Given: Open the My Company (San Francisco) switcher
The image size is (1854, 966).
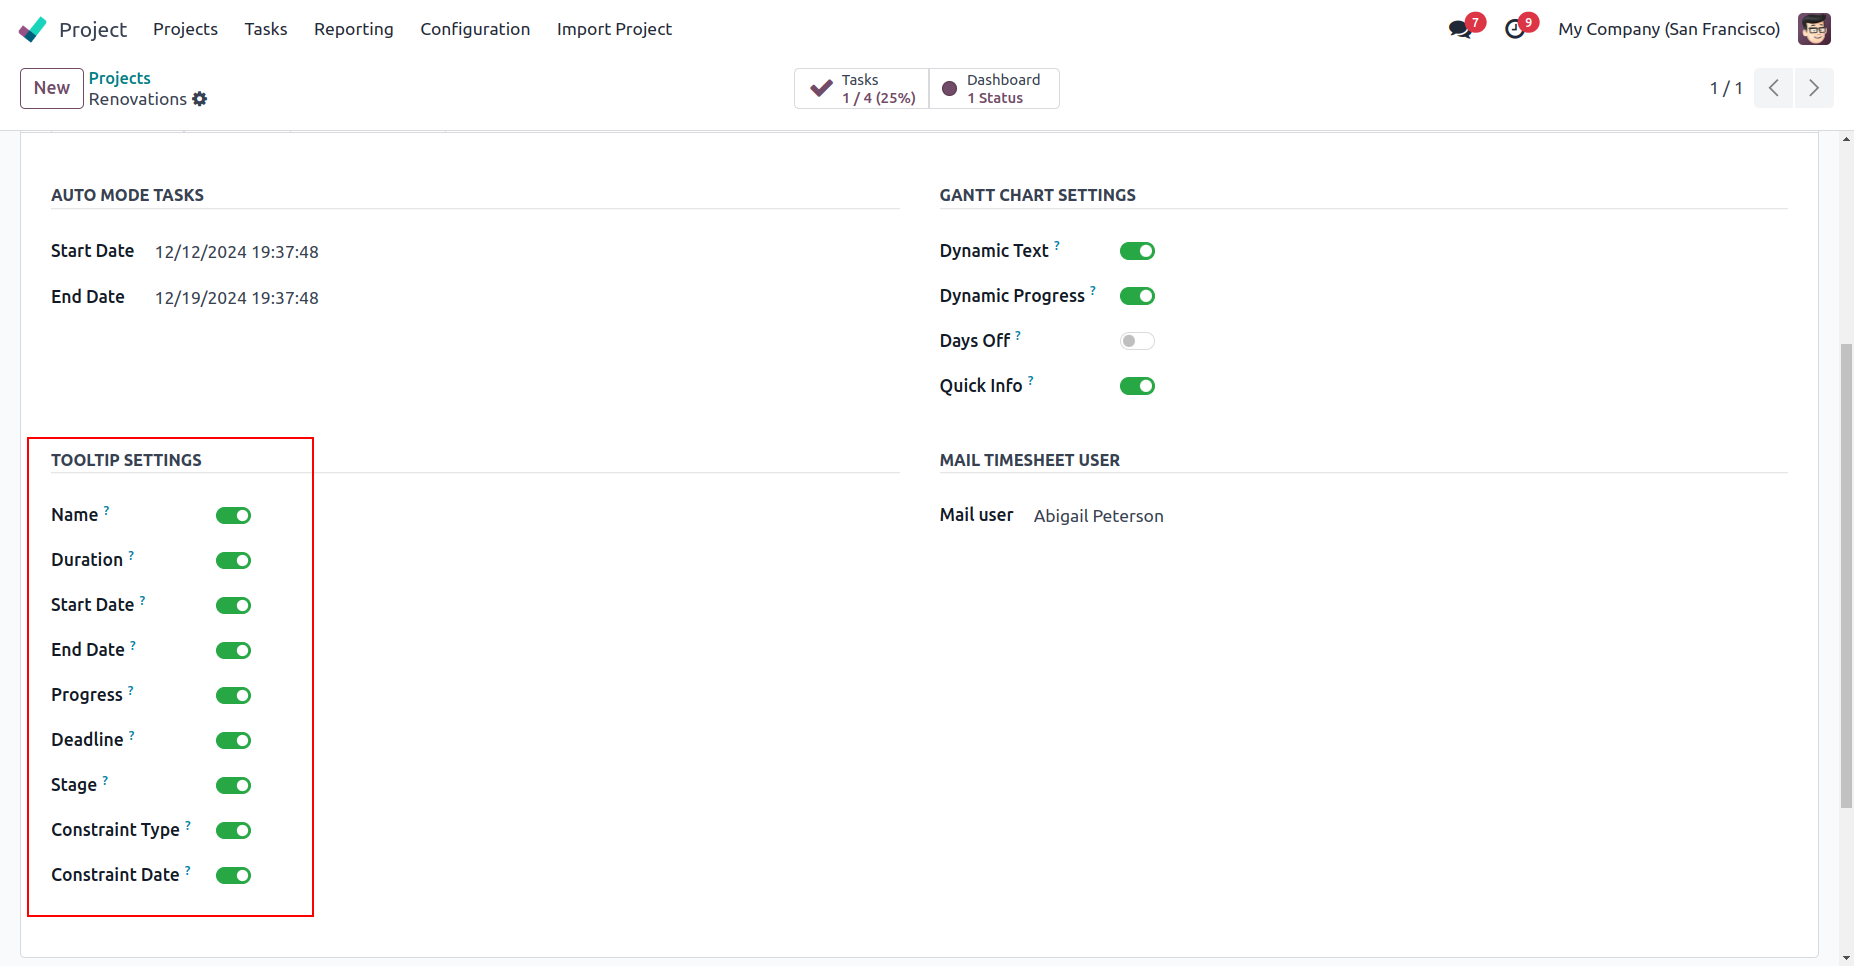Looking at the screenshot, I should [1669, 29].
